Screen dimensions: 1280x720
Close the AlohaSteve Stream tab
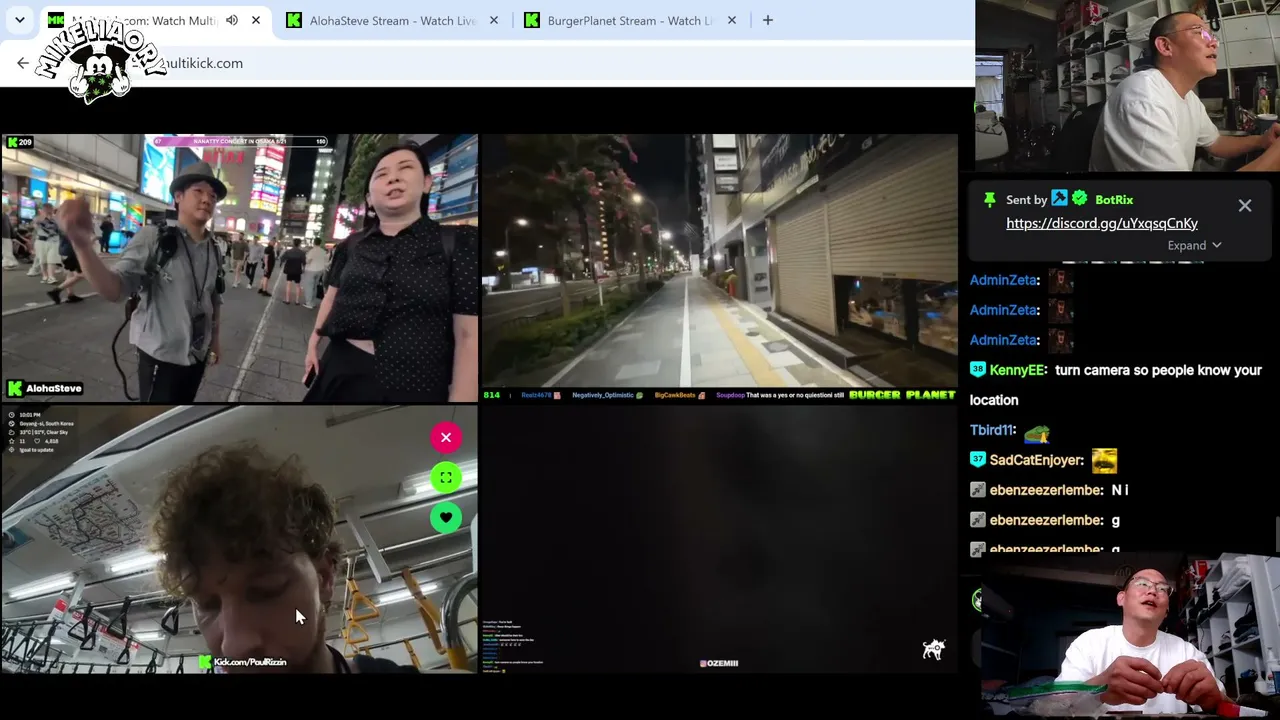(494, 20)
